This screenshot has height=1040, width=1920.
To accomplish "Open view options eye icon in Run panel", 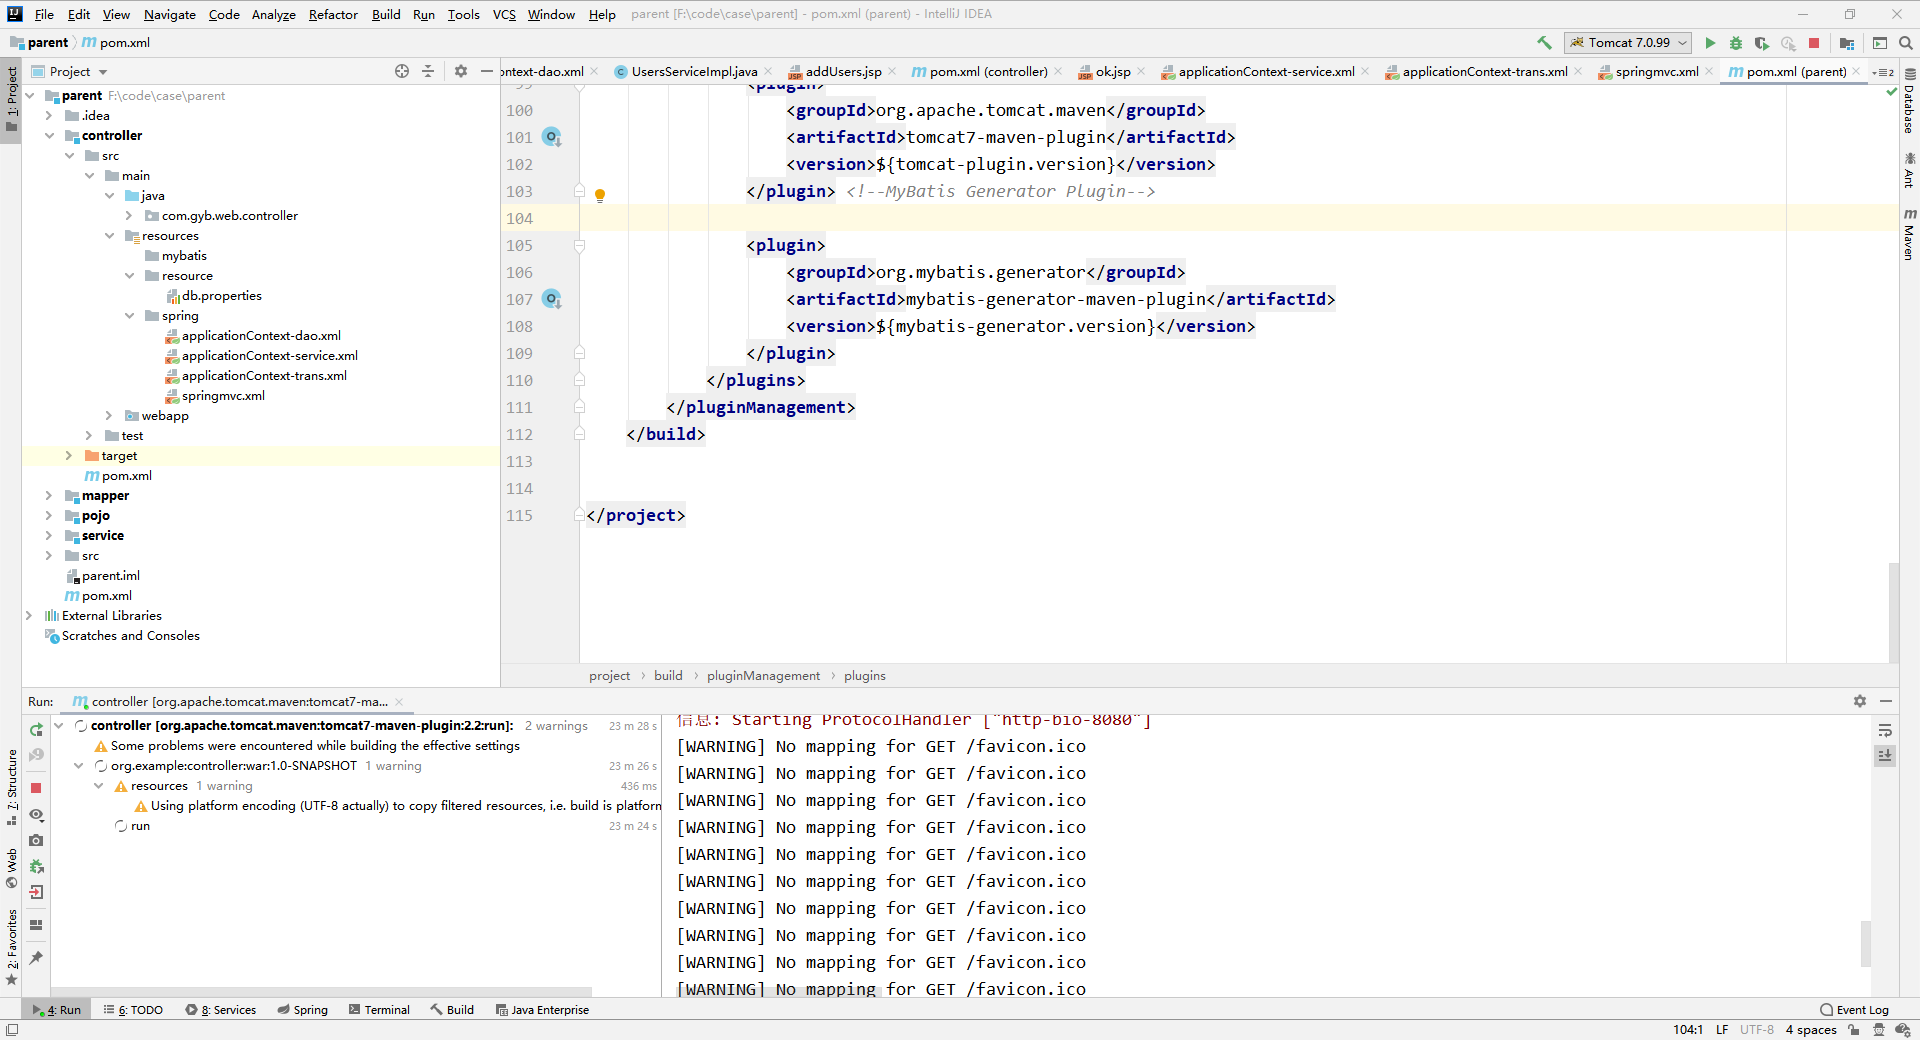I will pos(36,814).
